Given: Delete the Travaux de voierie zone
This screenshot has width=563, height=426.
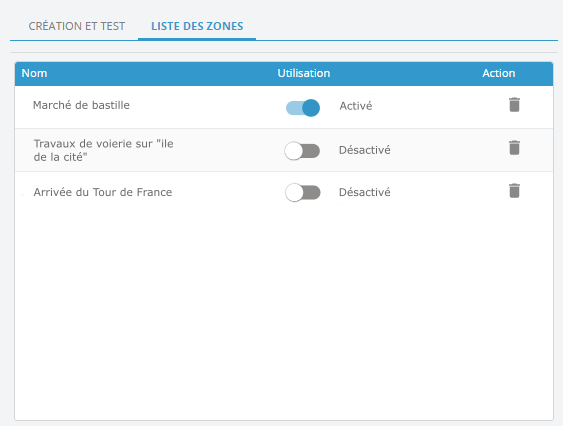Looking at the screenshot, I should pyautogui.click(x=514, y=148).
